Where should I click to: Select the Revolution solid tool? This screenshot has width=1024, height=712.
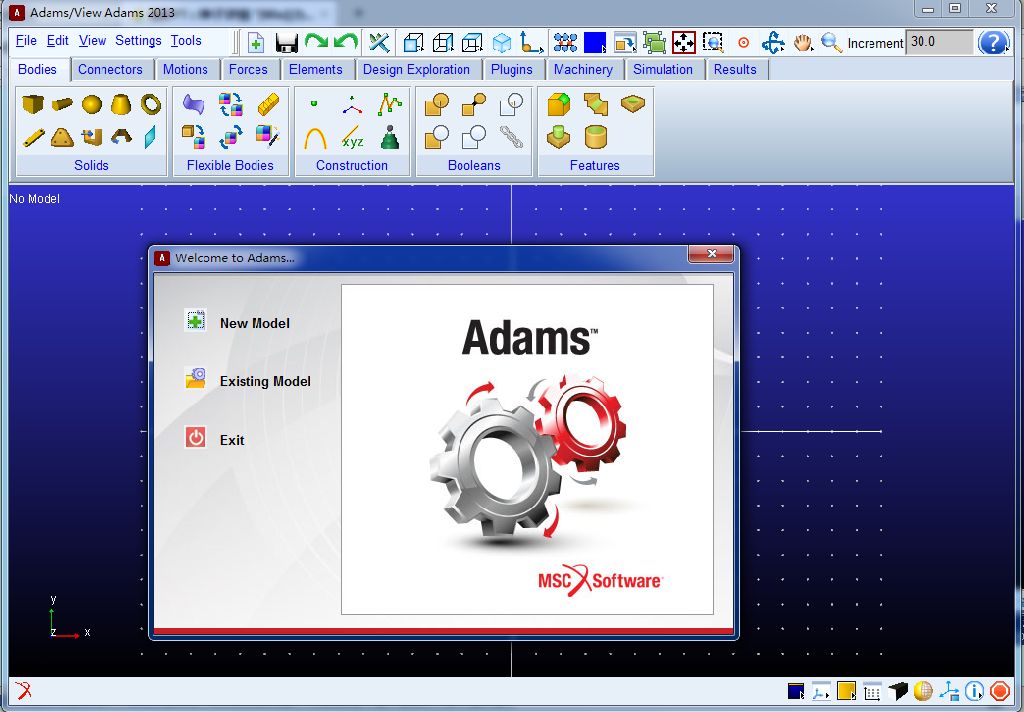(x=121, y=137)
